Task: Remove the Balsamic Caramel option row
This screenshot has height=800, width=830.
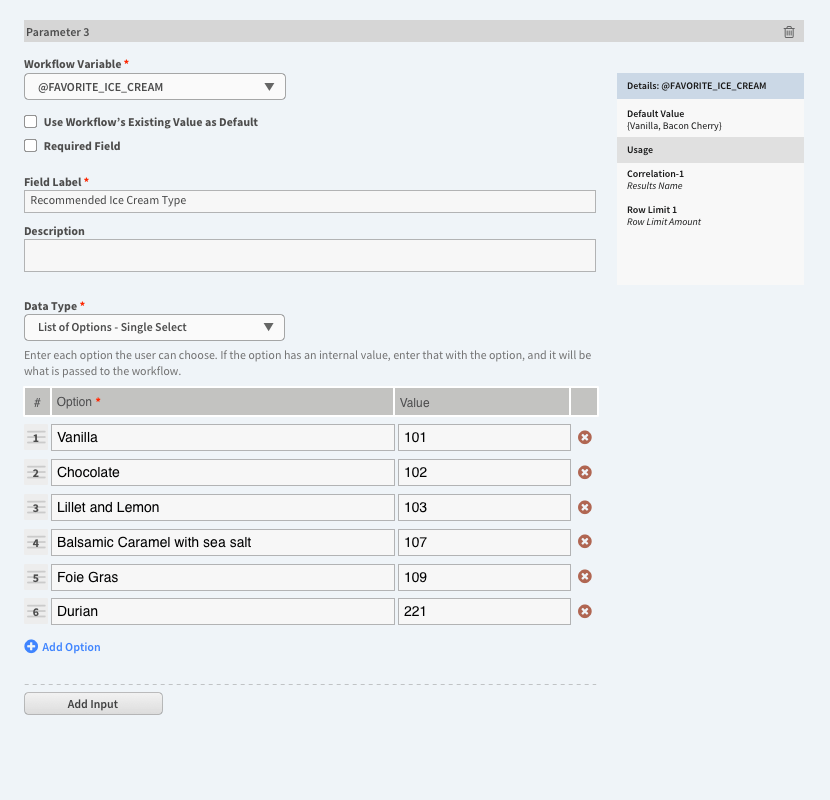Action: point(584,541)
